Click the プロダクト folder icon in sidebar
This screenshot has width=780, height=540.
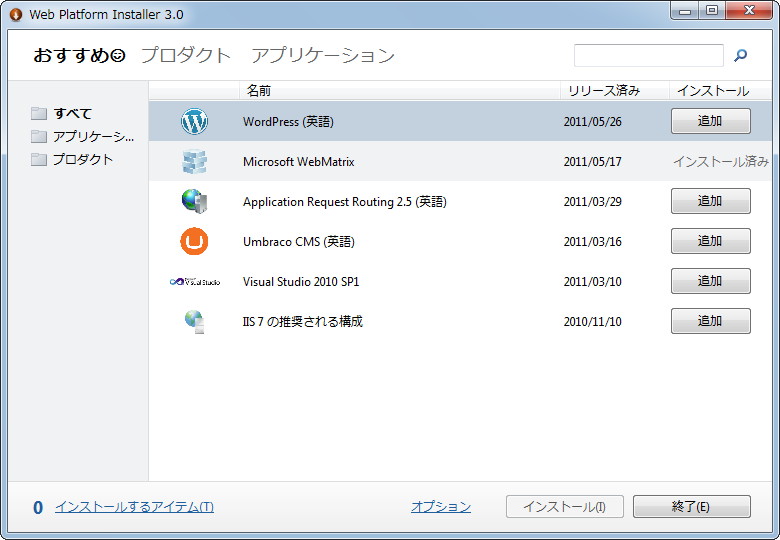tap(39, 159)
